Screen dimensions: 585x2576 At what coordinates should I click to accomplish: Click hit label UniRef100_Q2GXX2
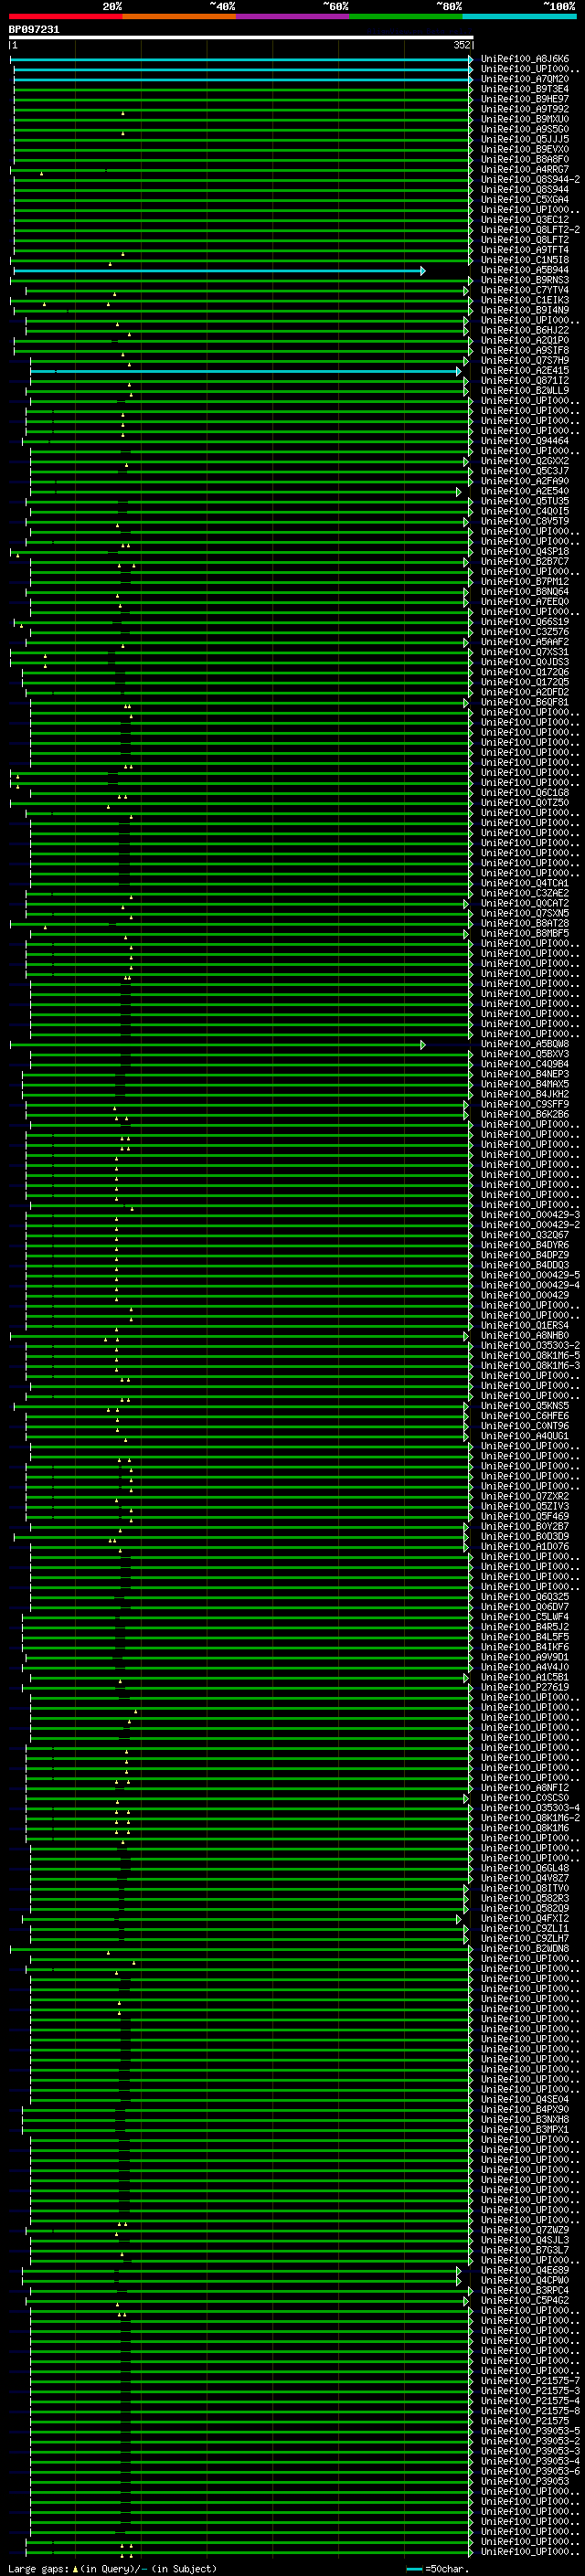pos(525,461)
